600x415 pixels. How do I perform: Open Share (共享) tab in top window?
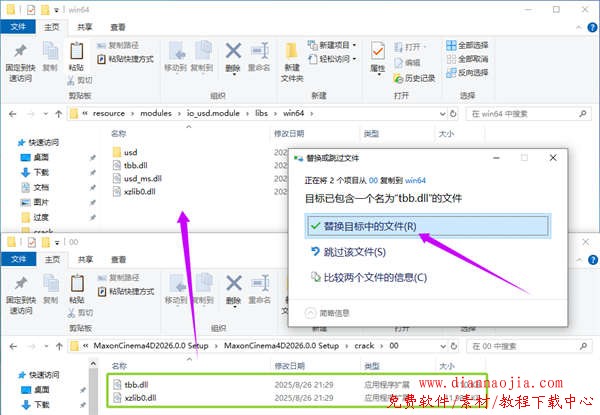click(84, 27)
